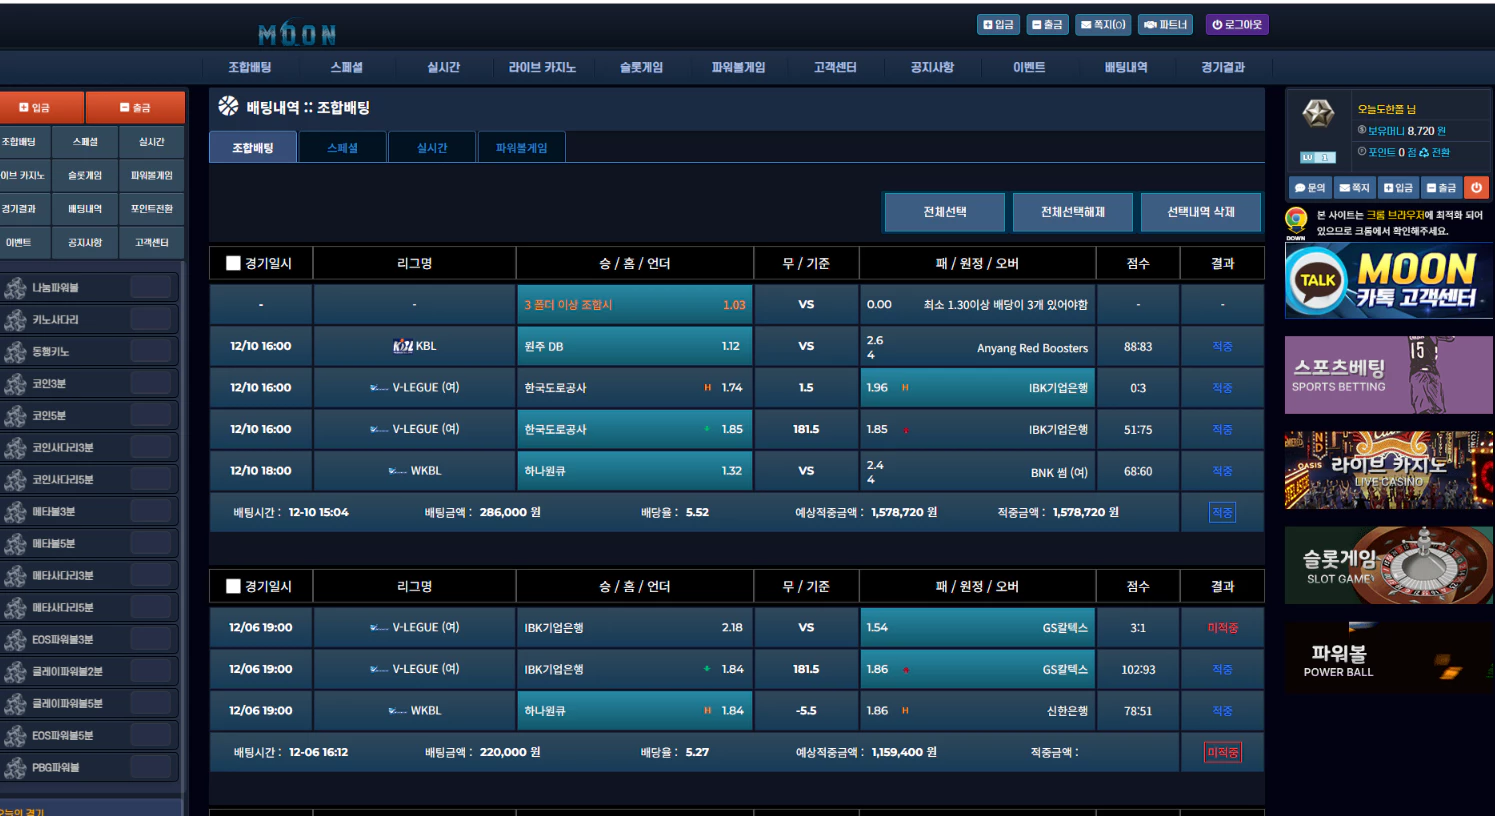Click the 선택내역 삭제 button
The image size is (1495, 816).
(1201, 212)
